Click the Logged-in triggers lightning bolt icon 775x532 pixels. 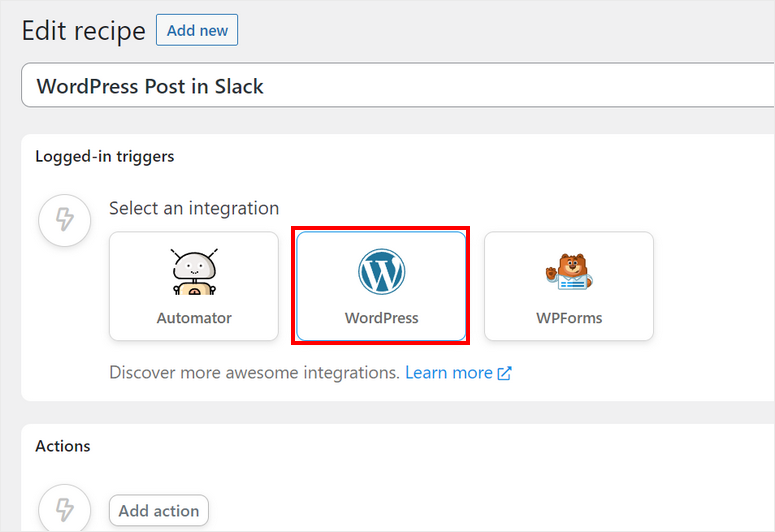pyautogui.click(x=65, y=220)
